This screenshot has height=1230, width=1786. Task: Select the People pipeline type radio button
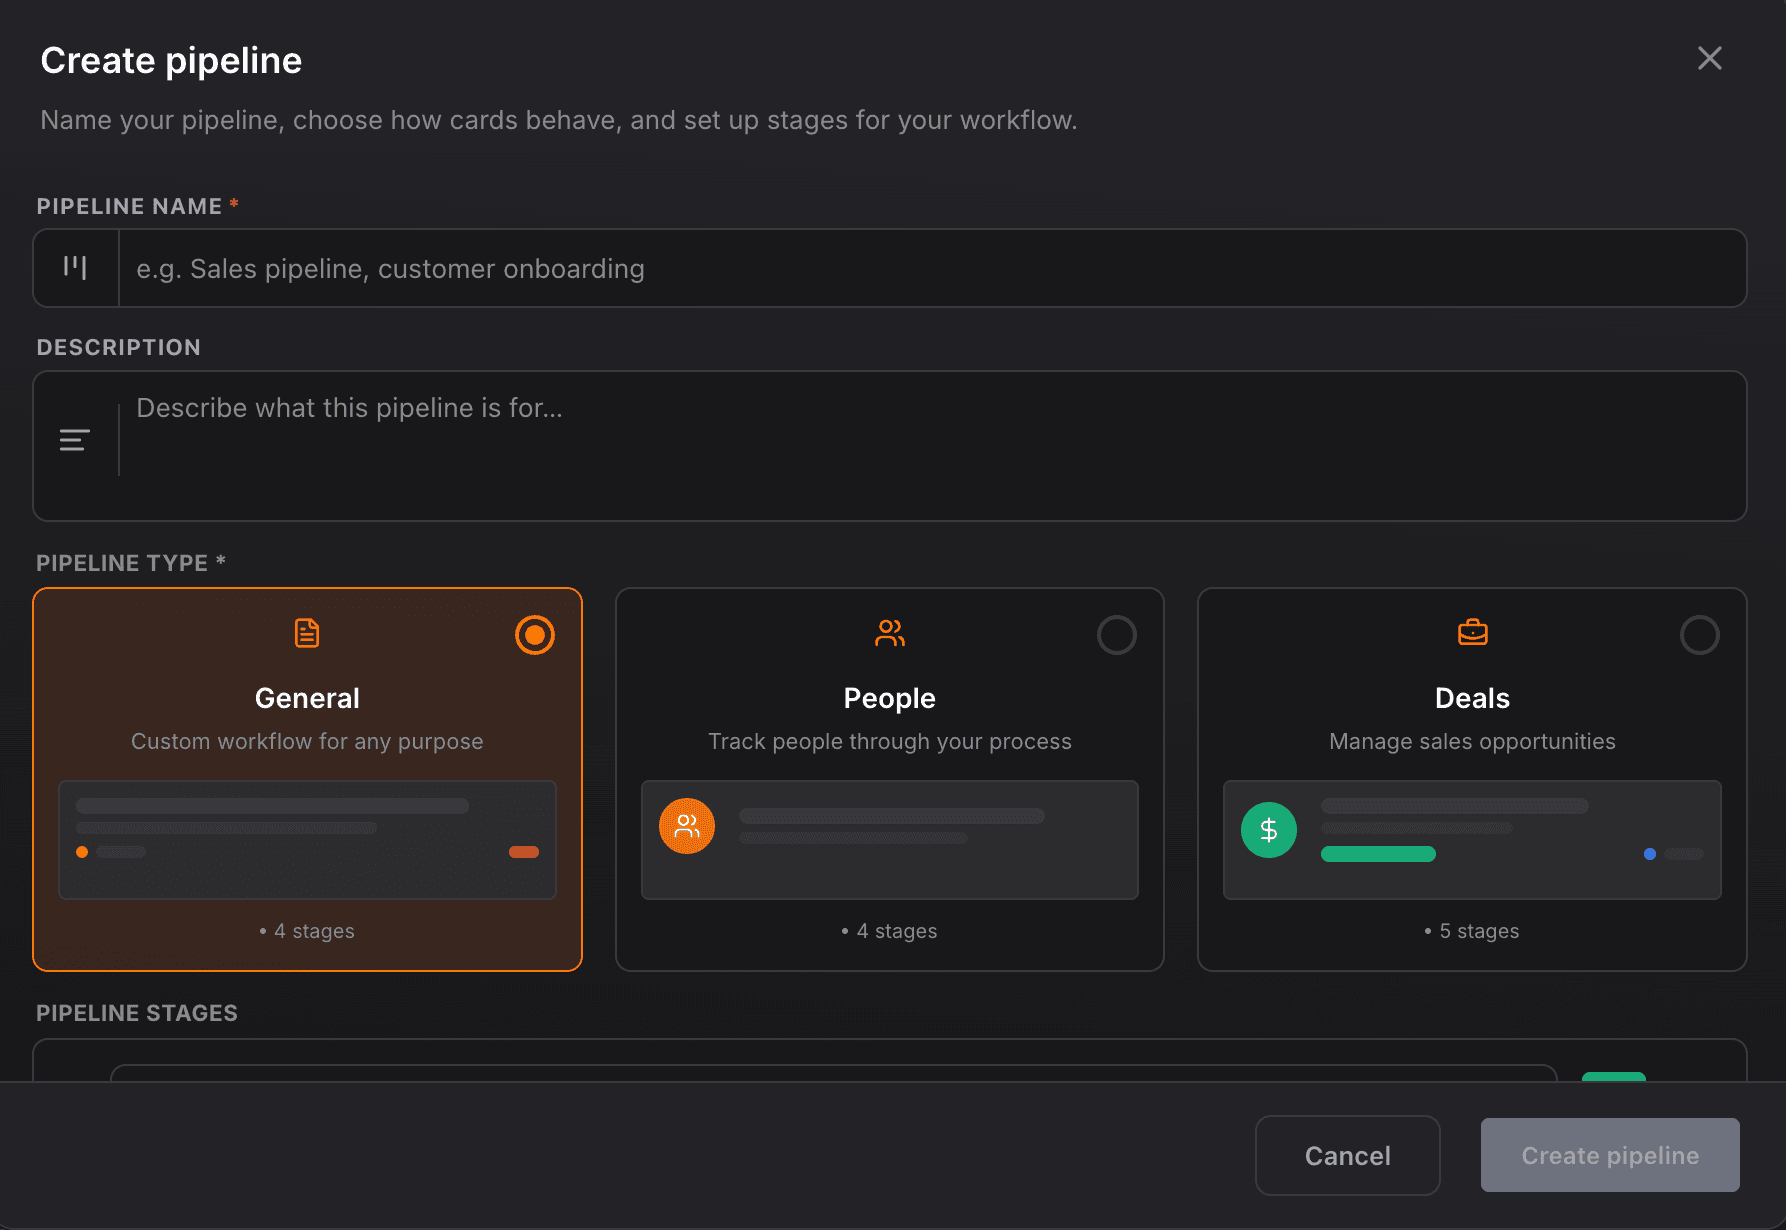pos(1117,634)
